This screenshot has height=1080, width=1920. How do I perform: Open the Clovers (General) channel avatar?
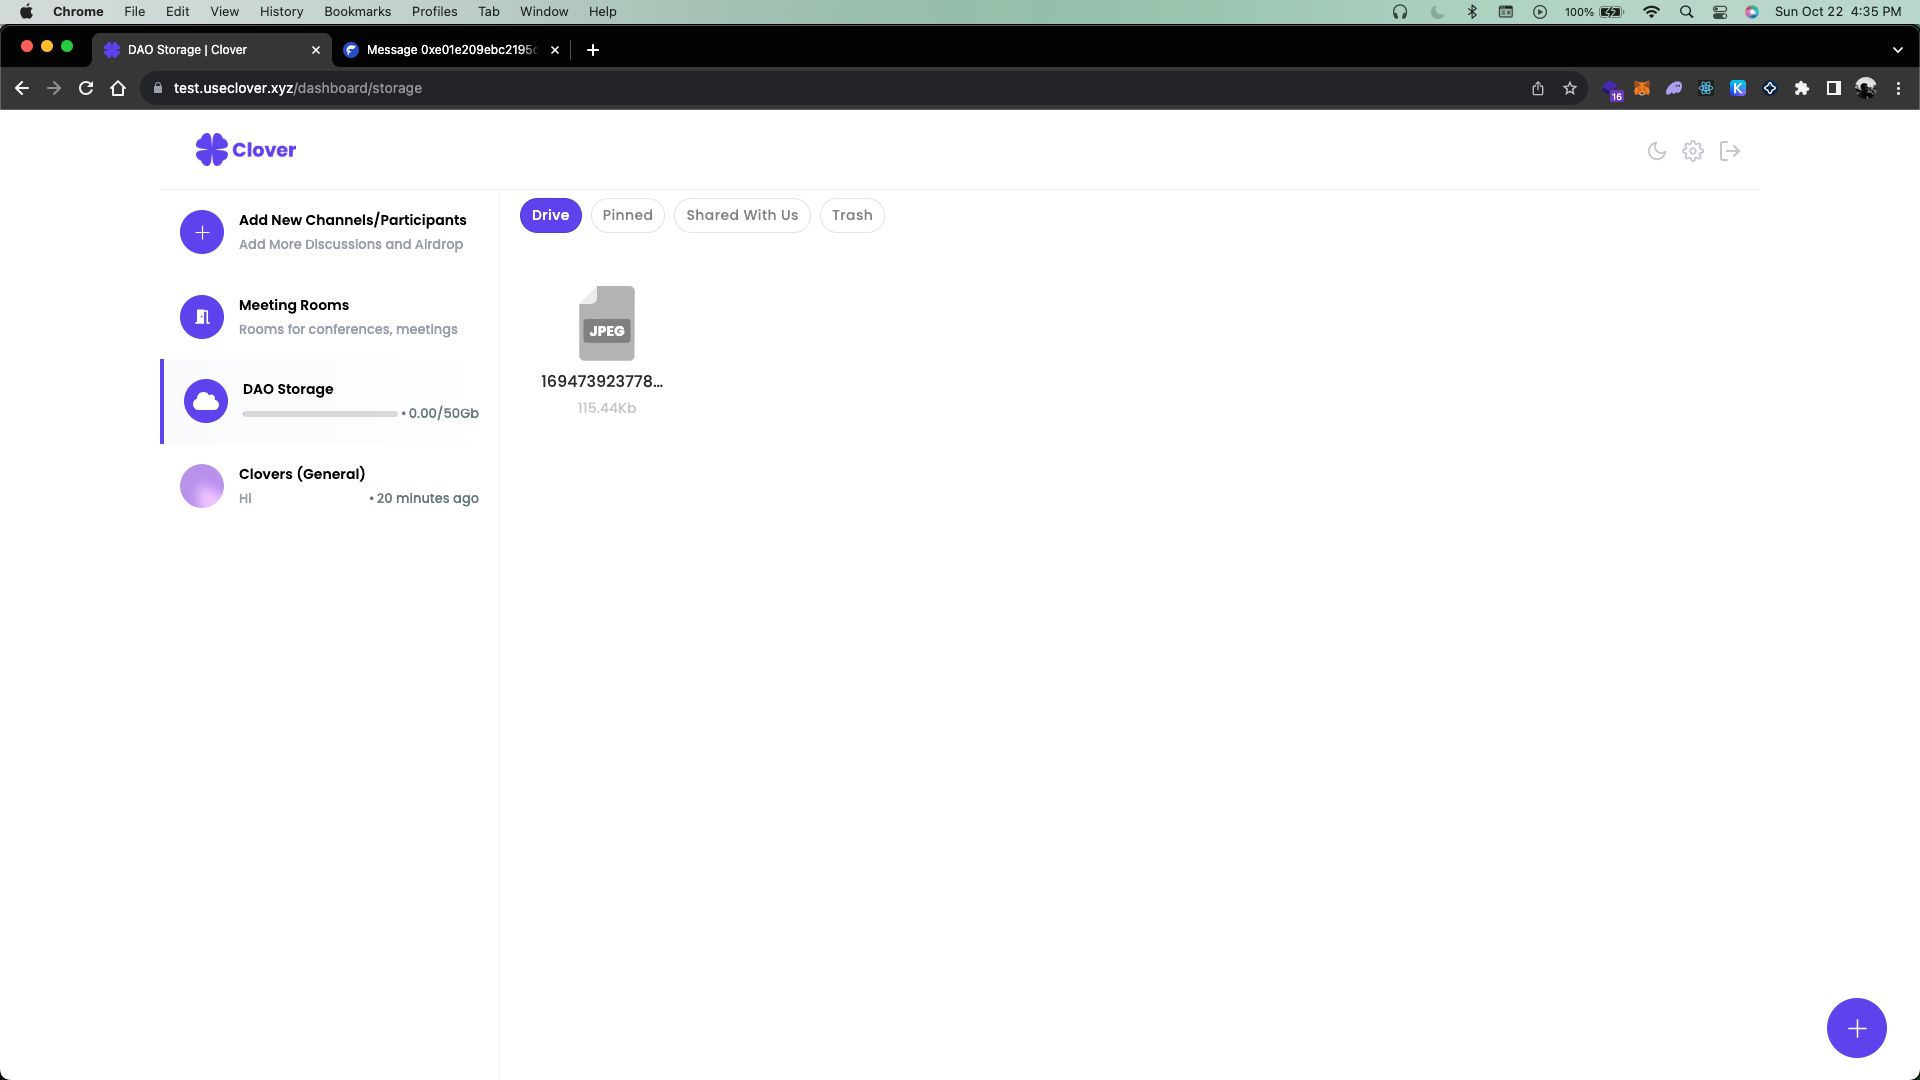pyautogui.click(x=202, y=486)
